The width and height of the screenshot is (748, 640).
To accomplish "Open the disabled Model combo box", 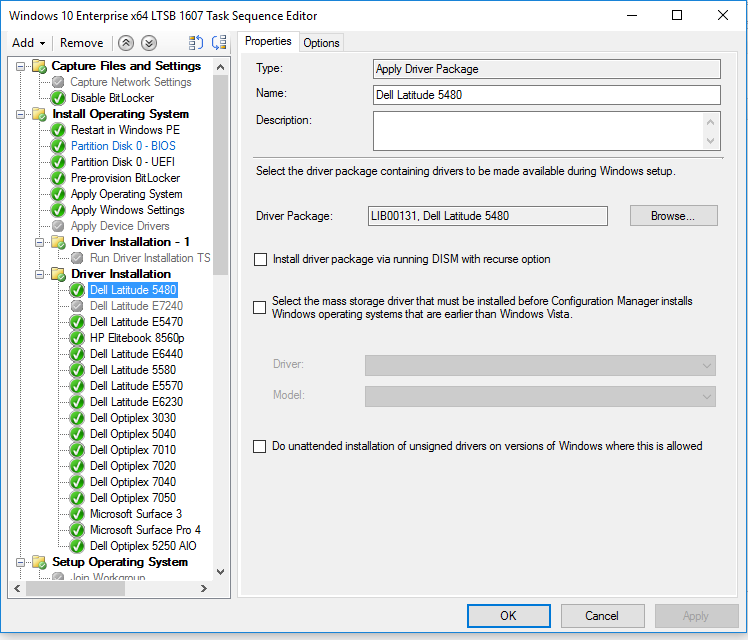I will [x=540, y=396].
